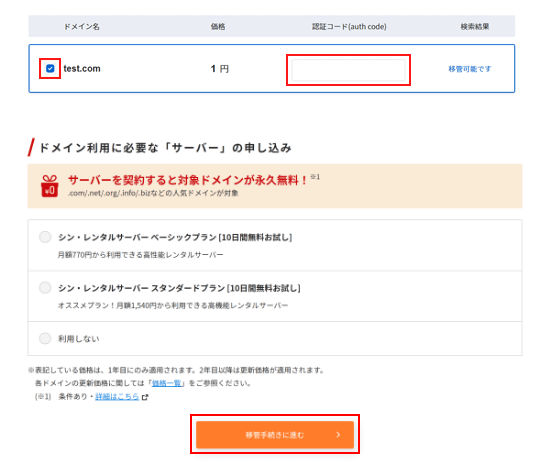Select シン・レンタルサーバー スタンダードプラン radio button
The width and height of the screenshot is (550, 462).
45,288
